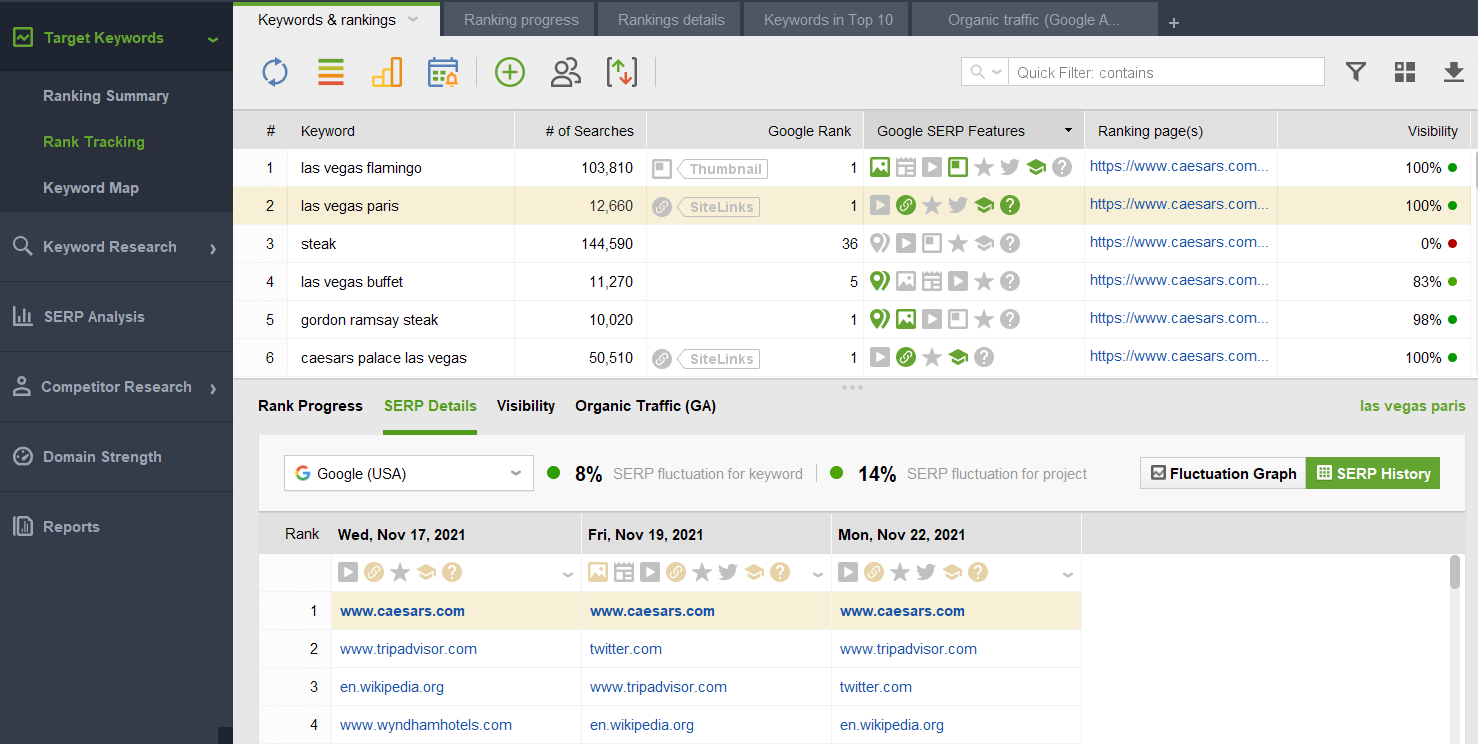The image size is (1478, 744).
Task: Click the yellow bar chart toolbar icon
Action: [387, 72]
